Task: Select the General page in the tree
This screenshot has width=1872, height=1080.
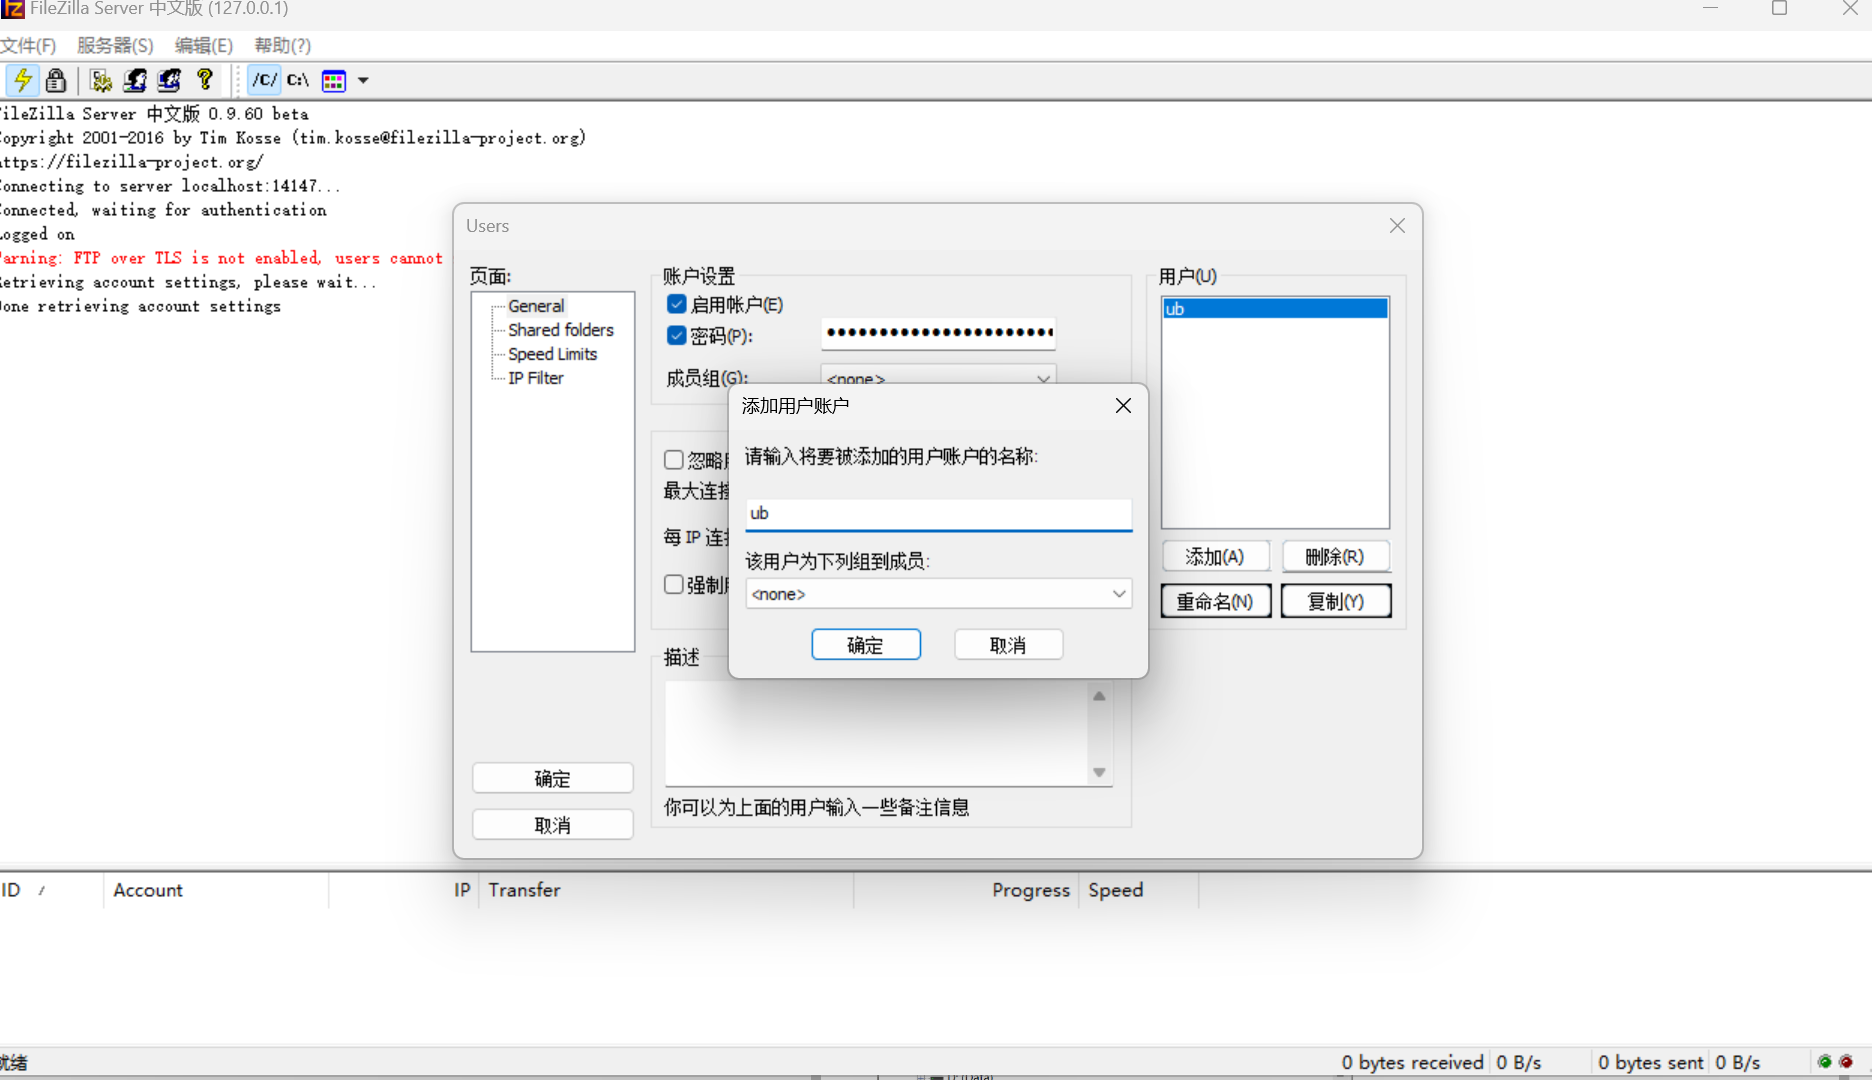Action: tap(536, 306)
